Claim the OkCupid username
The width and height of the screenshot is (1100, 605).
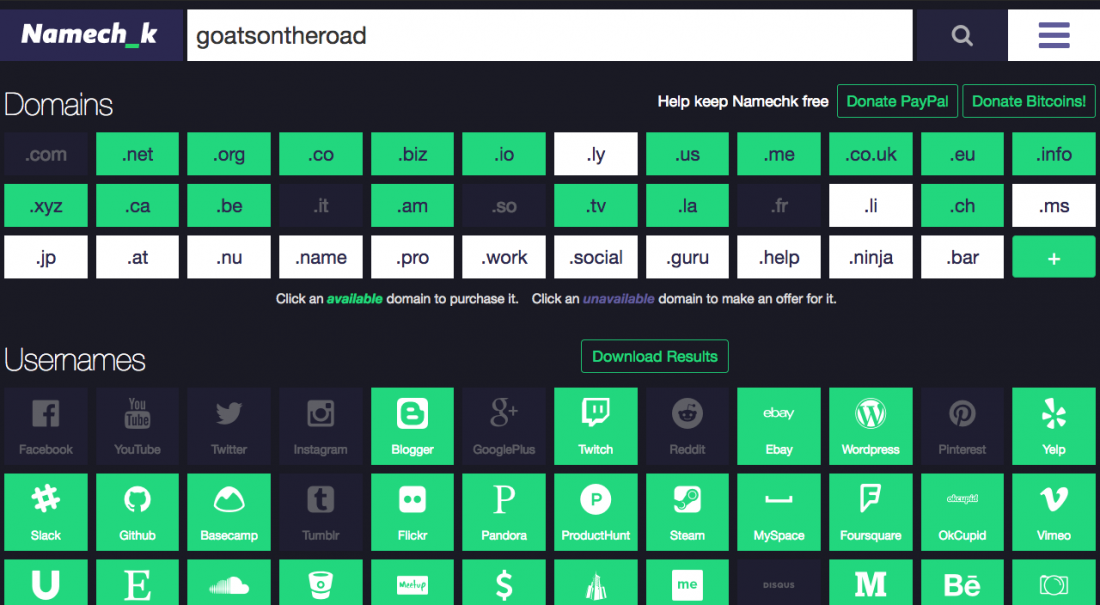click(962, 512)
